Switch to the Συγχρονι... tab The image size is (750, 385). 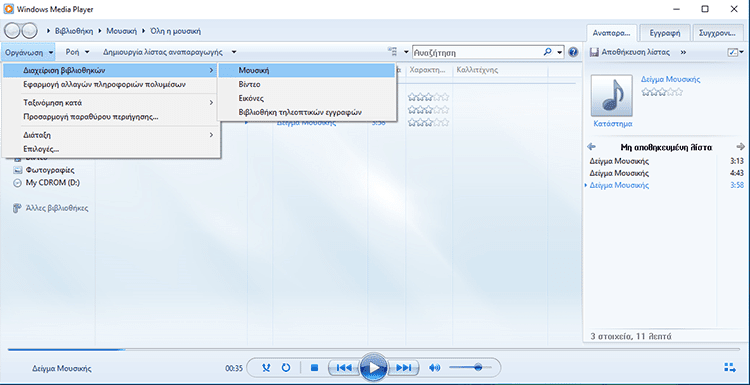point(717,33)
